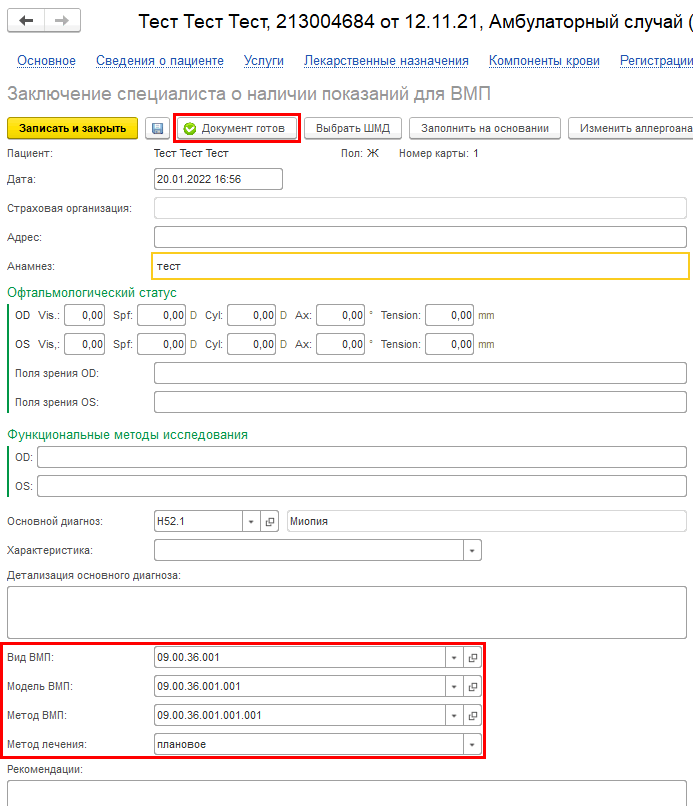This screenshot has width=693, height=806.
Task: Click the Выбрать ШМД button
Action: (x=352, y=128)
